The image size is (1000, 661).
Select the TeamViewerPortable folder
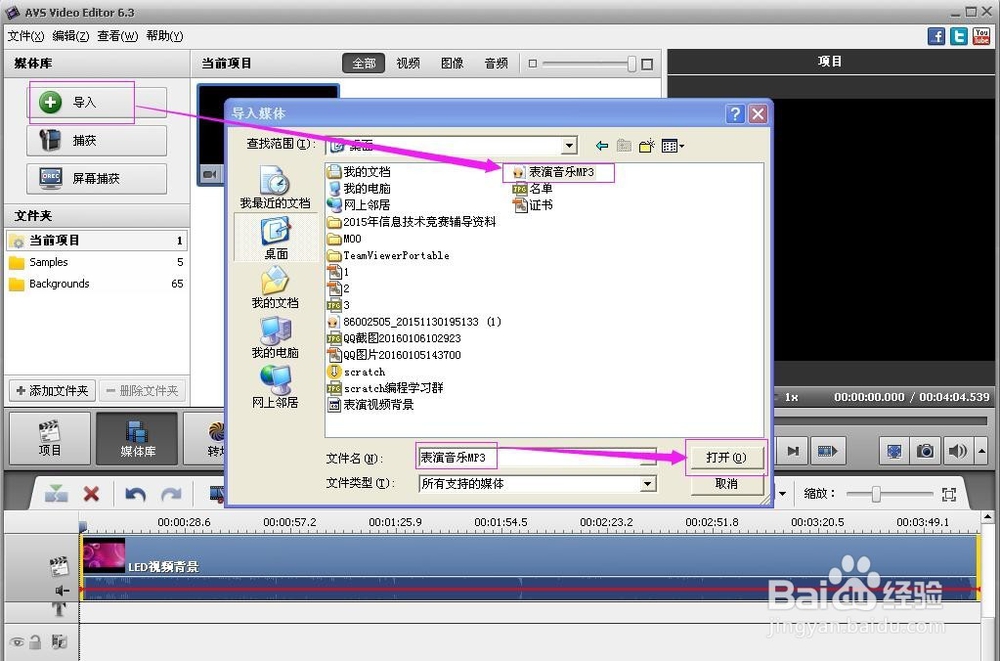pos(388,255)
